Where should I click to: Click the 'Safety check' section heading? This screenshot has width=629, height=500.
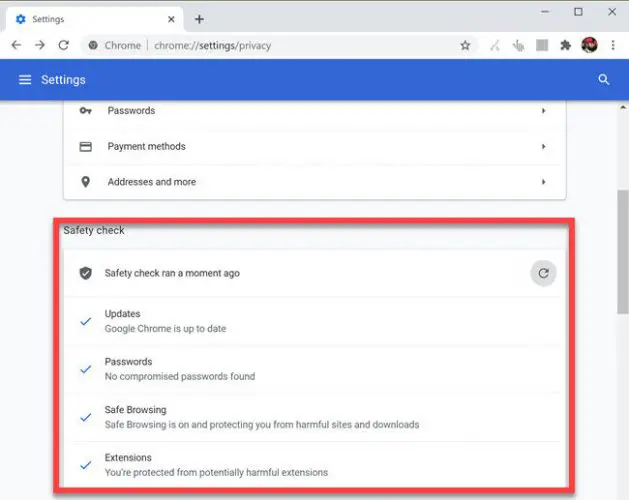(94, 230)
